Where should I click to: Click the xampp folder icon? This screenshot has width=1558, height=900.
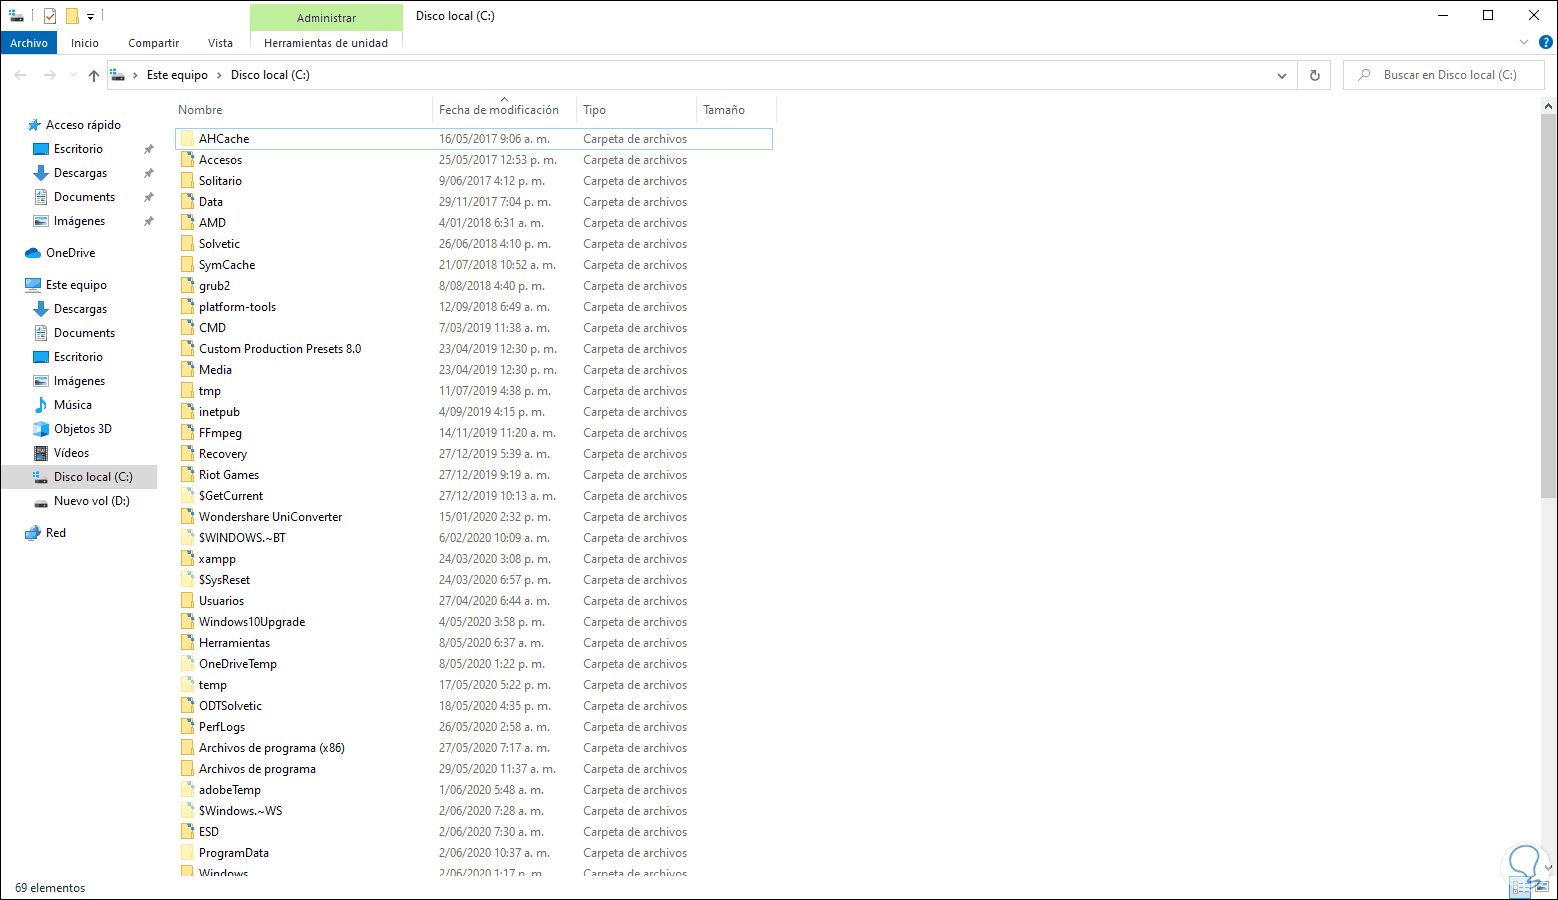coord(187,559)
